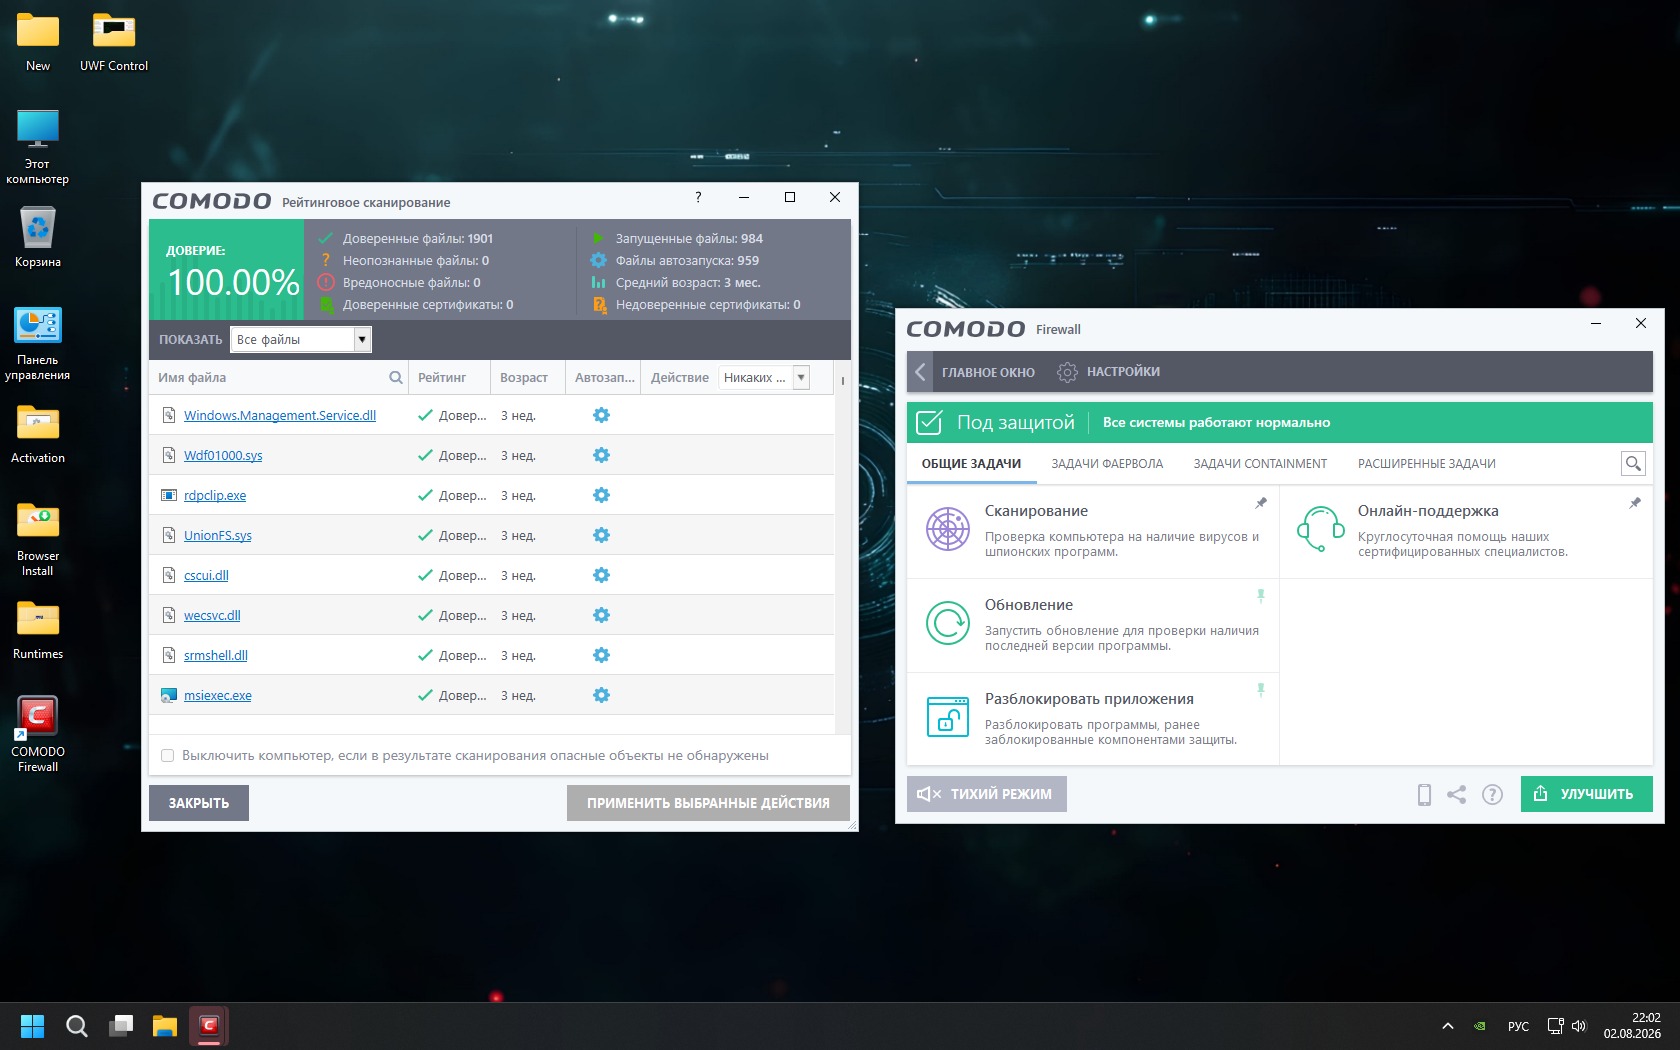Expand the system tray hidden icons chevron
The width and height of the screenshot is (1680, 1050).
(x=1447, y=1026)
